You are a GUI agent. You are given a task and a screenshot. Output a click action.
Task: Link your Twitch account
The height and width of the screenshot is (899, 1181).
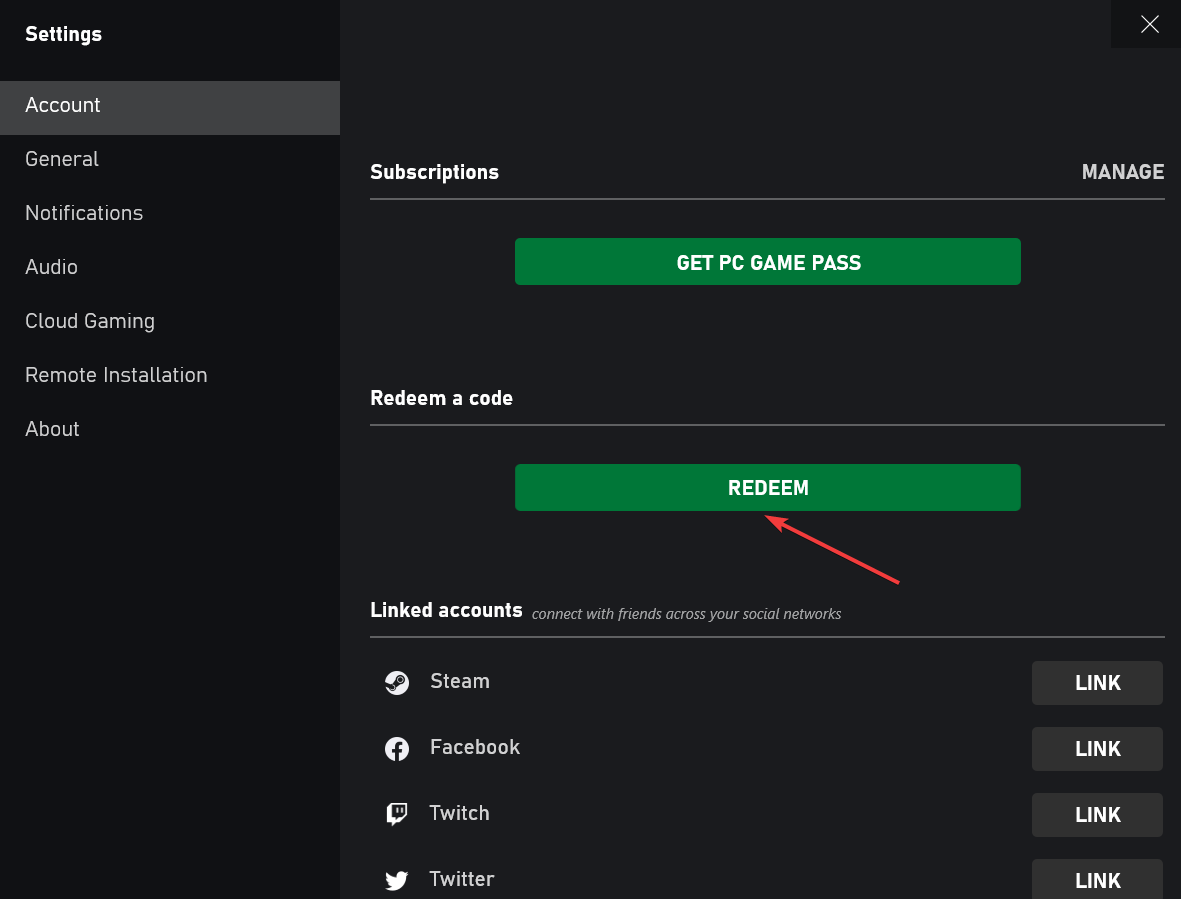[x=1097, y=815]
